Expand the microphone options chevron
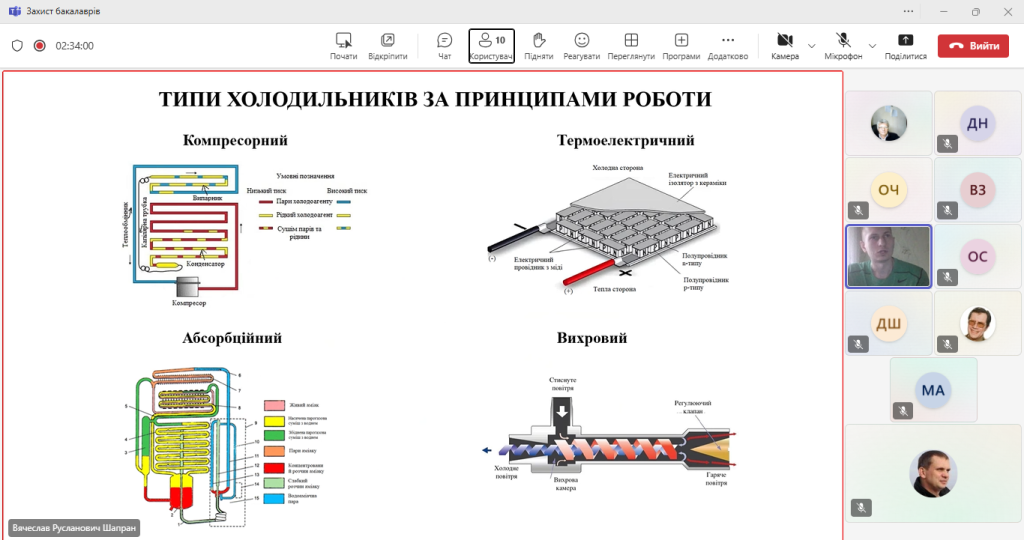Image resolution: width=1024 pixels, height=540 pixels. click(872, 45)
